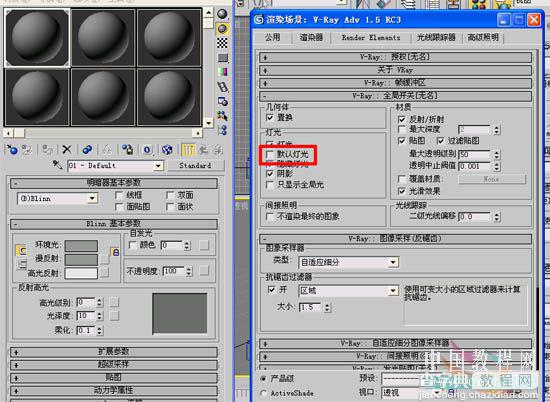
Task: Click the Standard material type button
Action: click(195, 166)
